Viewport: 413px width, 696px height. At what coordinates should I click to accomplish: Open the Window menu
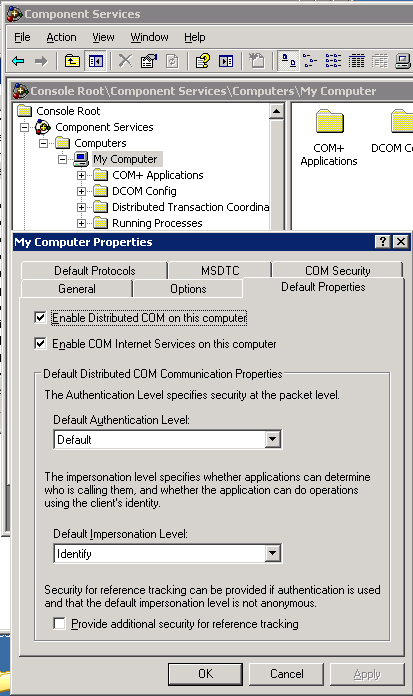click(149, 37)
